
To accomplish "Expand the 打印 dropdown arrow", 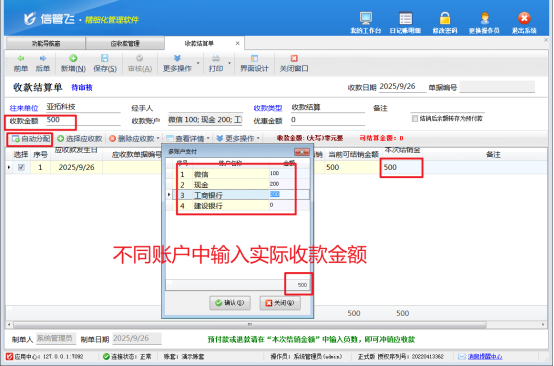I will [x=229, y=64].
